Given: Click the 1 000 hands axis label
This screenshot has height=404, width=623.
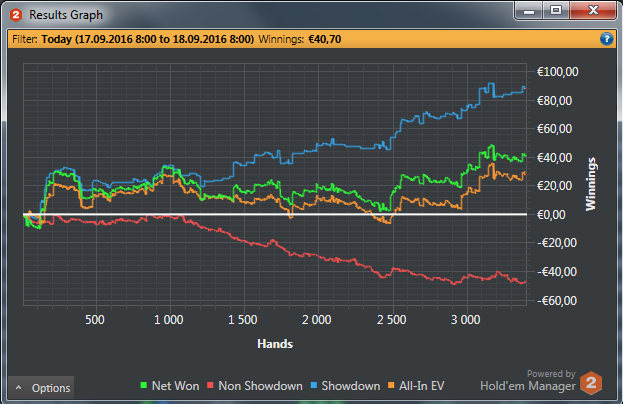Looking at the screenshot, I should point(169,320).
